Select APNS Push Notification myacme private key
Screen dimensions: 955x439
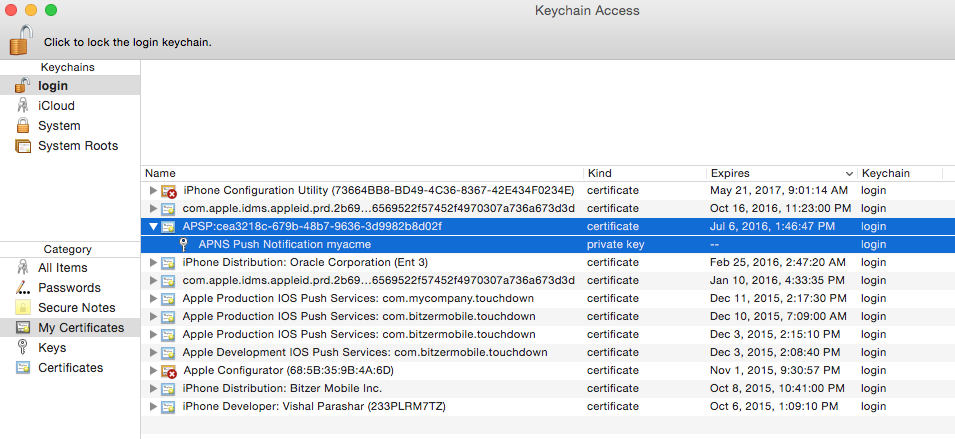(x=284, y=244)
